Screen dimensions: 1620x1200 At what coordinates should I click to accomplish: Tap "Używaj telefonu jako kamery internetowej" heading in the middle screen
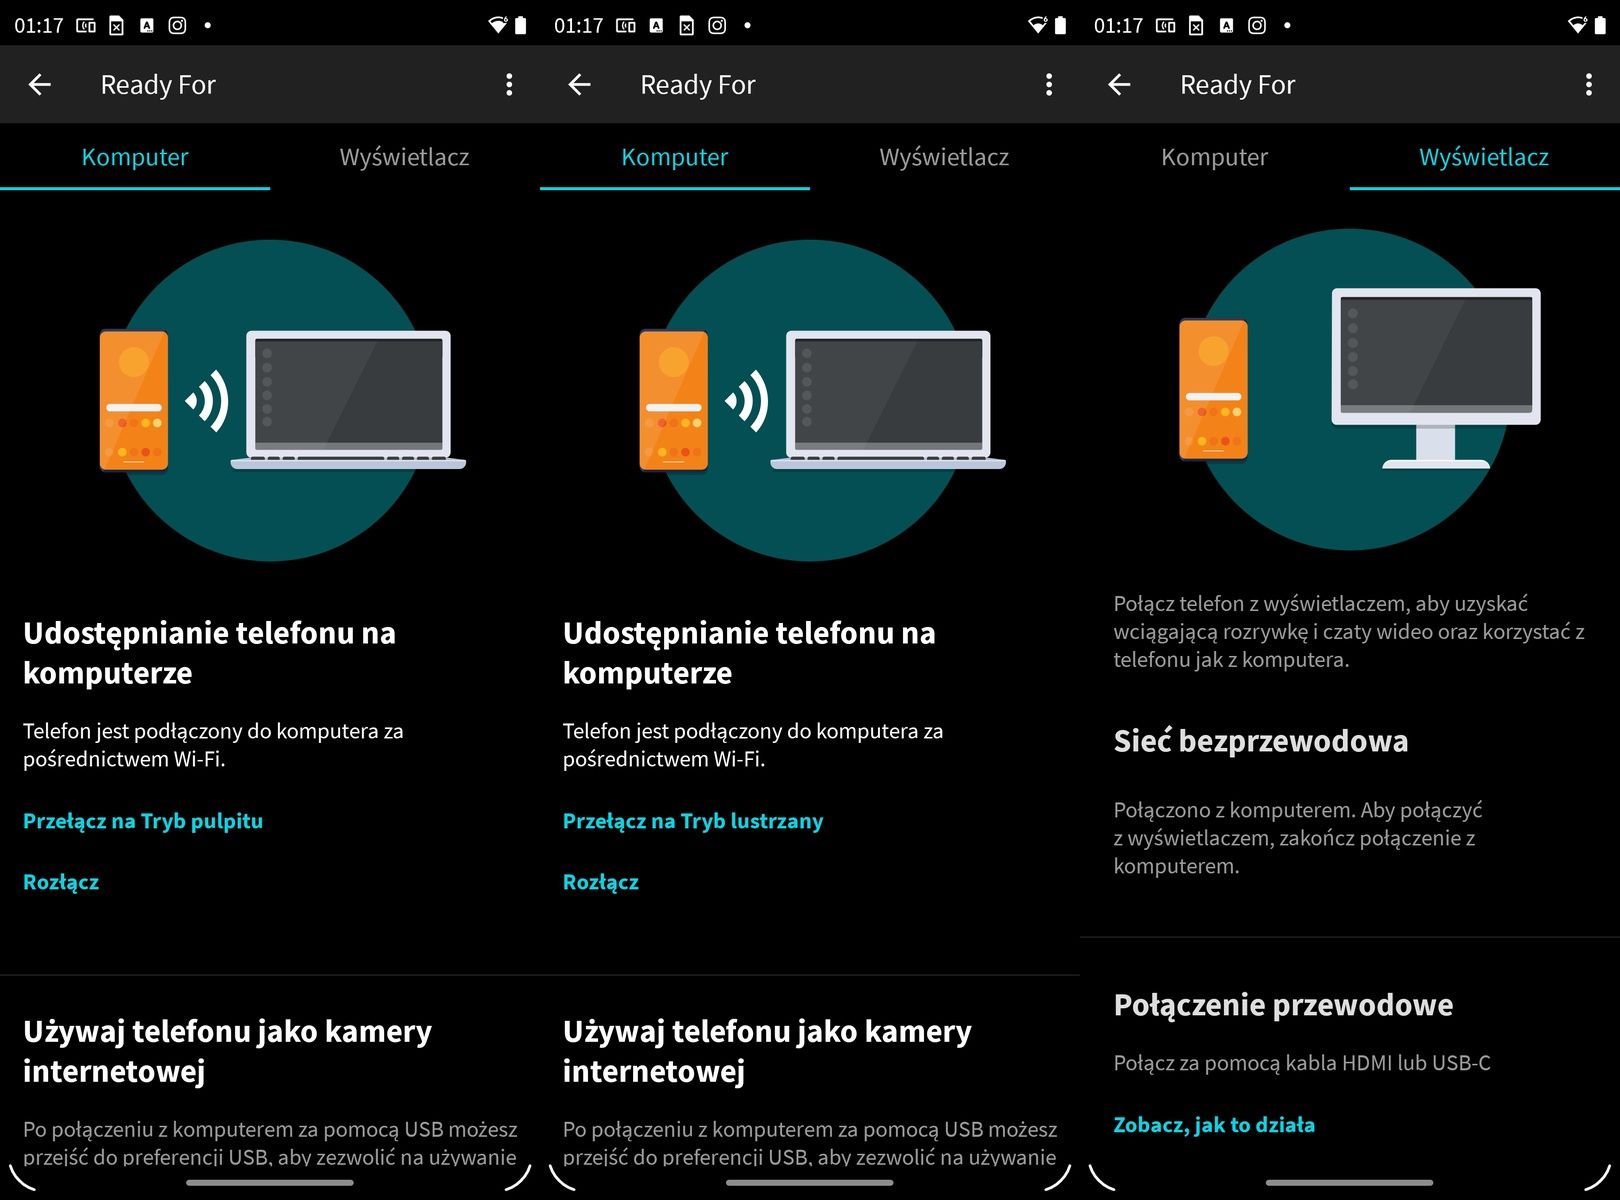click(767, 1051)
